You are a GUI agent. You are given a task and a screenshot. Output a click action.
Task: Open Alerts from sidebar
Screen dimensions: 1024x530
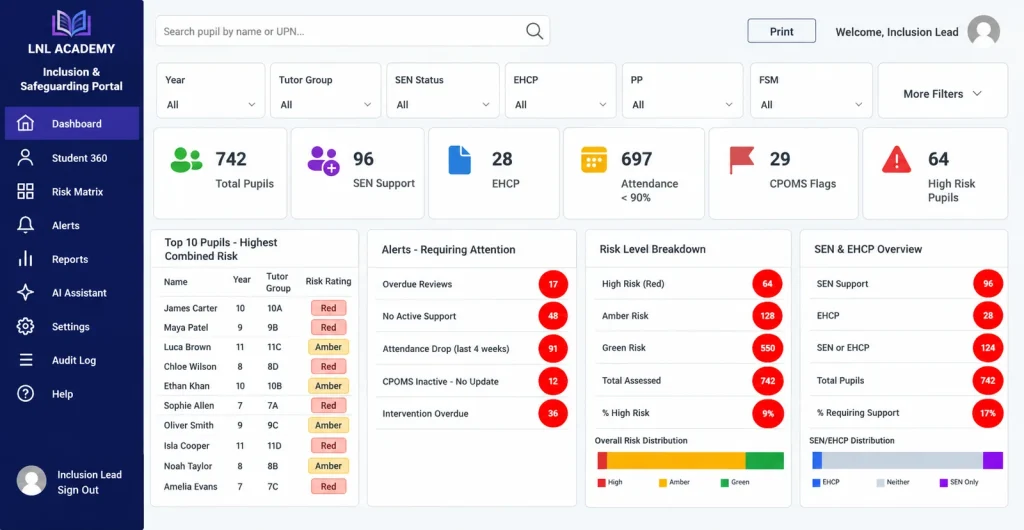tap(72, 225)
